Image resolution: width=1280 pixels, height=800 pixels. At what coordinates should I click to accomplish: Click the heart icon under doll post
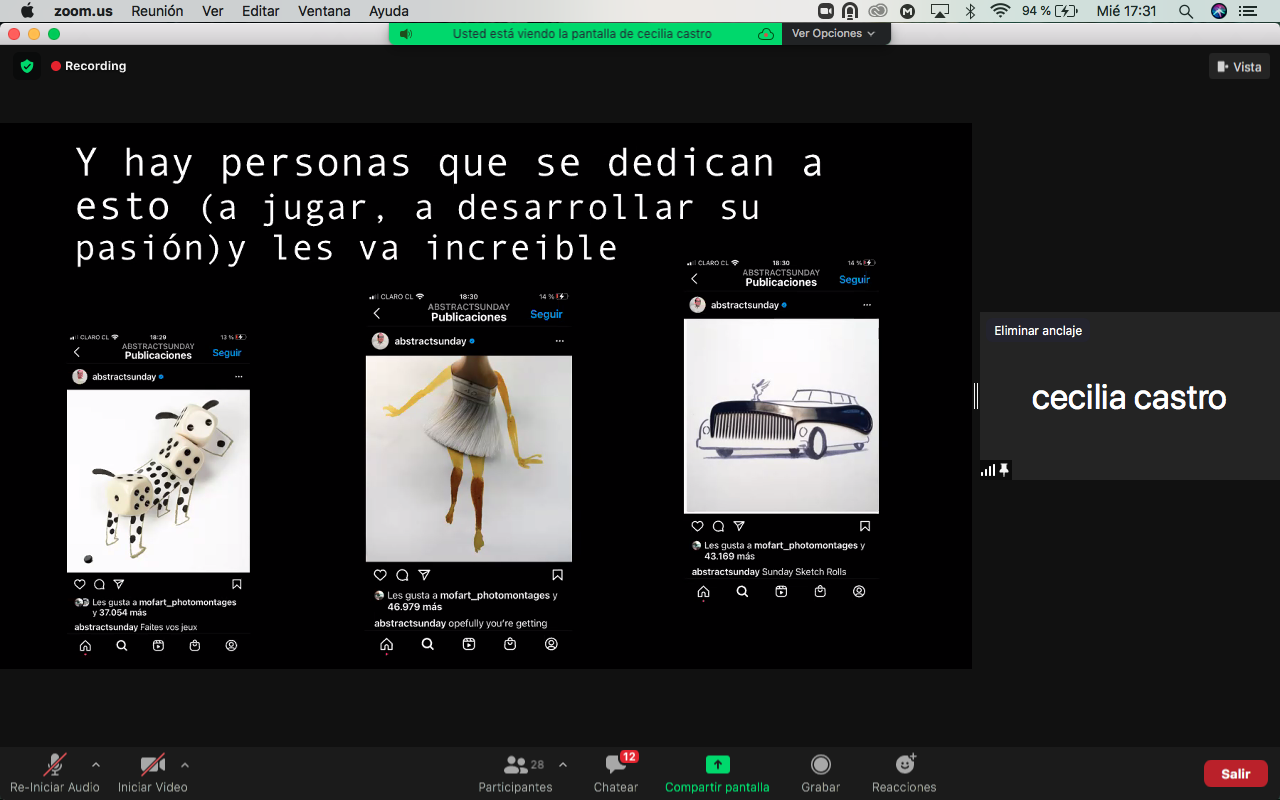380,575
